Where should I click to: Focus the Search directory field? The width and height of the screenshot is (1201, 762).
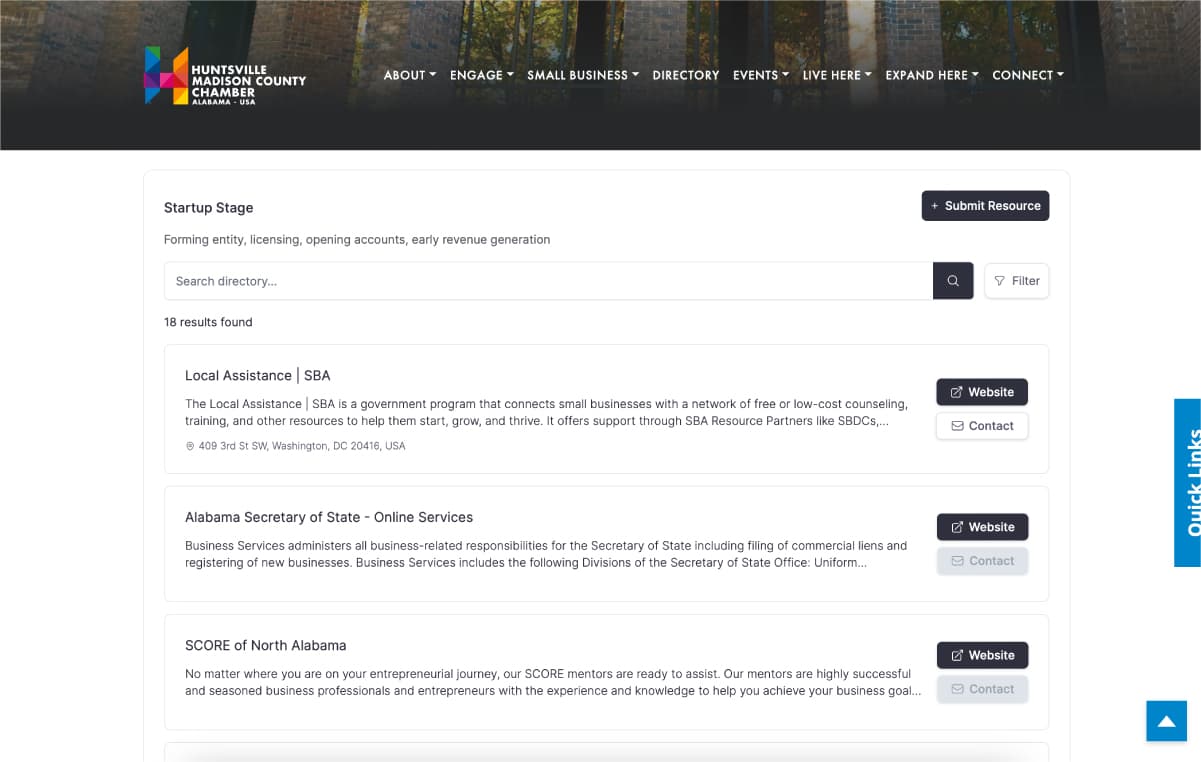pos(548,281)
